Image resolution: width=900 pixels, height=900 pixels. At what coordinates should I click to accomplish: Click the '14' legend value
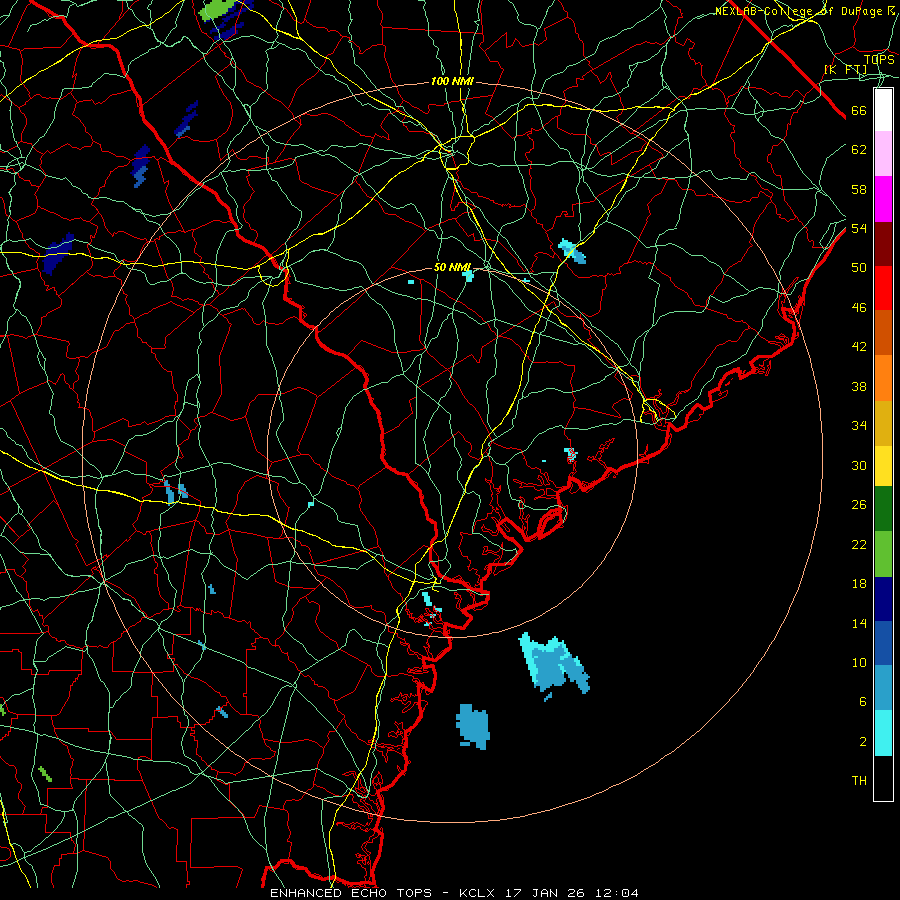(859, 623)
